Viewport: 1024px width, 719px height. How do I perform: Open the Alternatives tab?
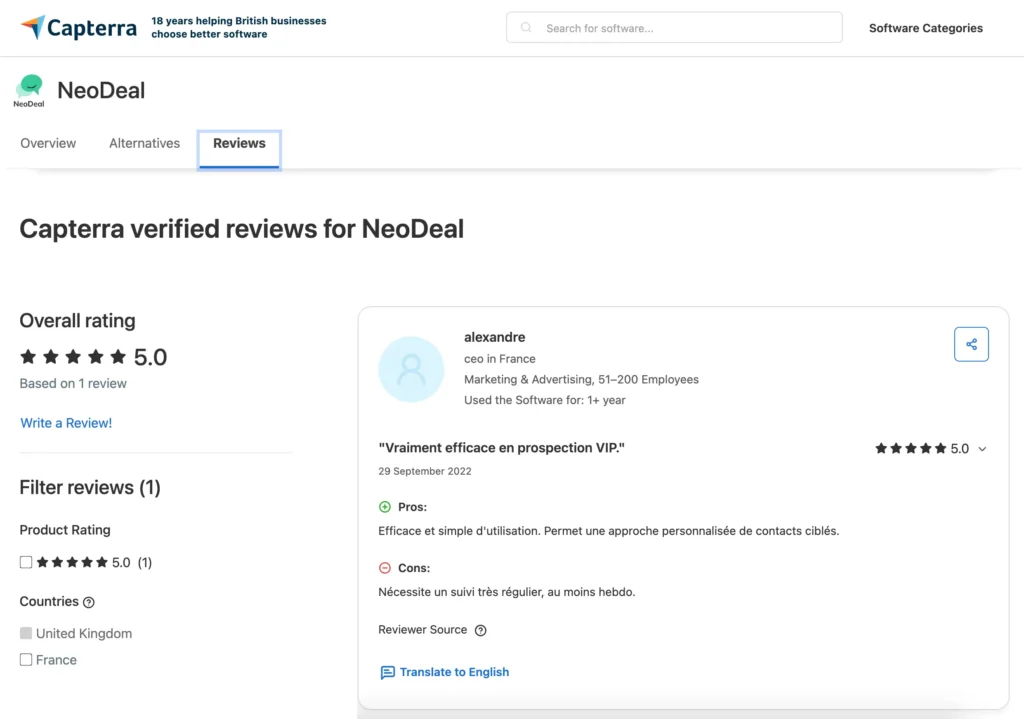[x=144, y=143]
